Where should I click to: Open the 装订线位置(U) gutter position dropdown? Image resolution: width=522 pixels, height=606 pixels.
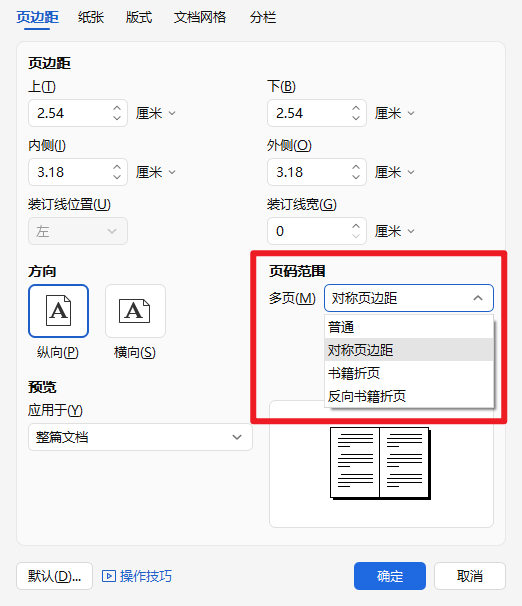(78, 231)
